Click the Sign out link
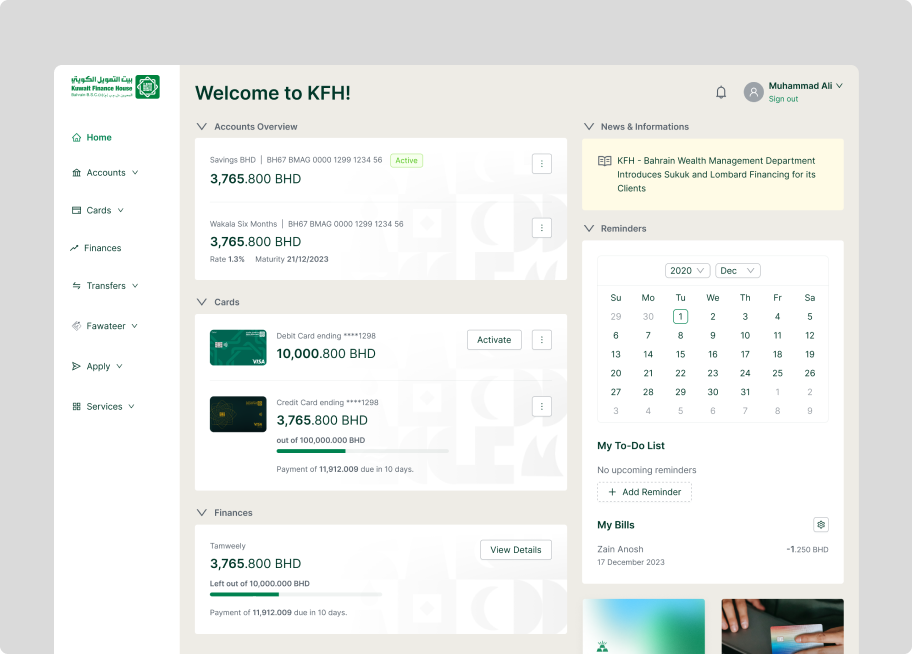 [783, 99]
